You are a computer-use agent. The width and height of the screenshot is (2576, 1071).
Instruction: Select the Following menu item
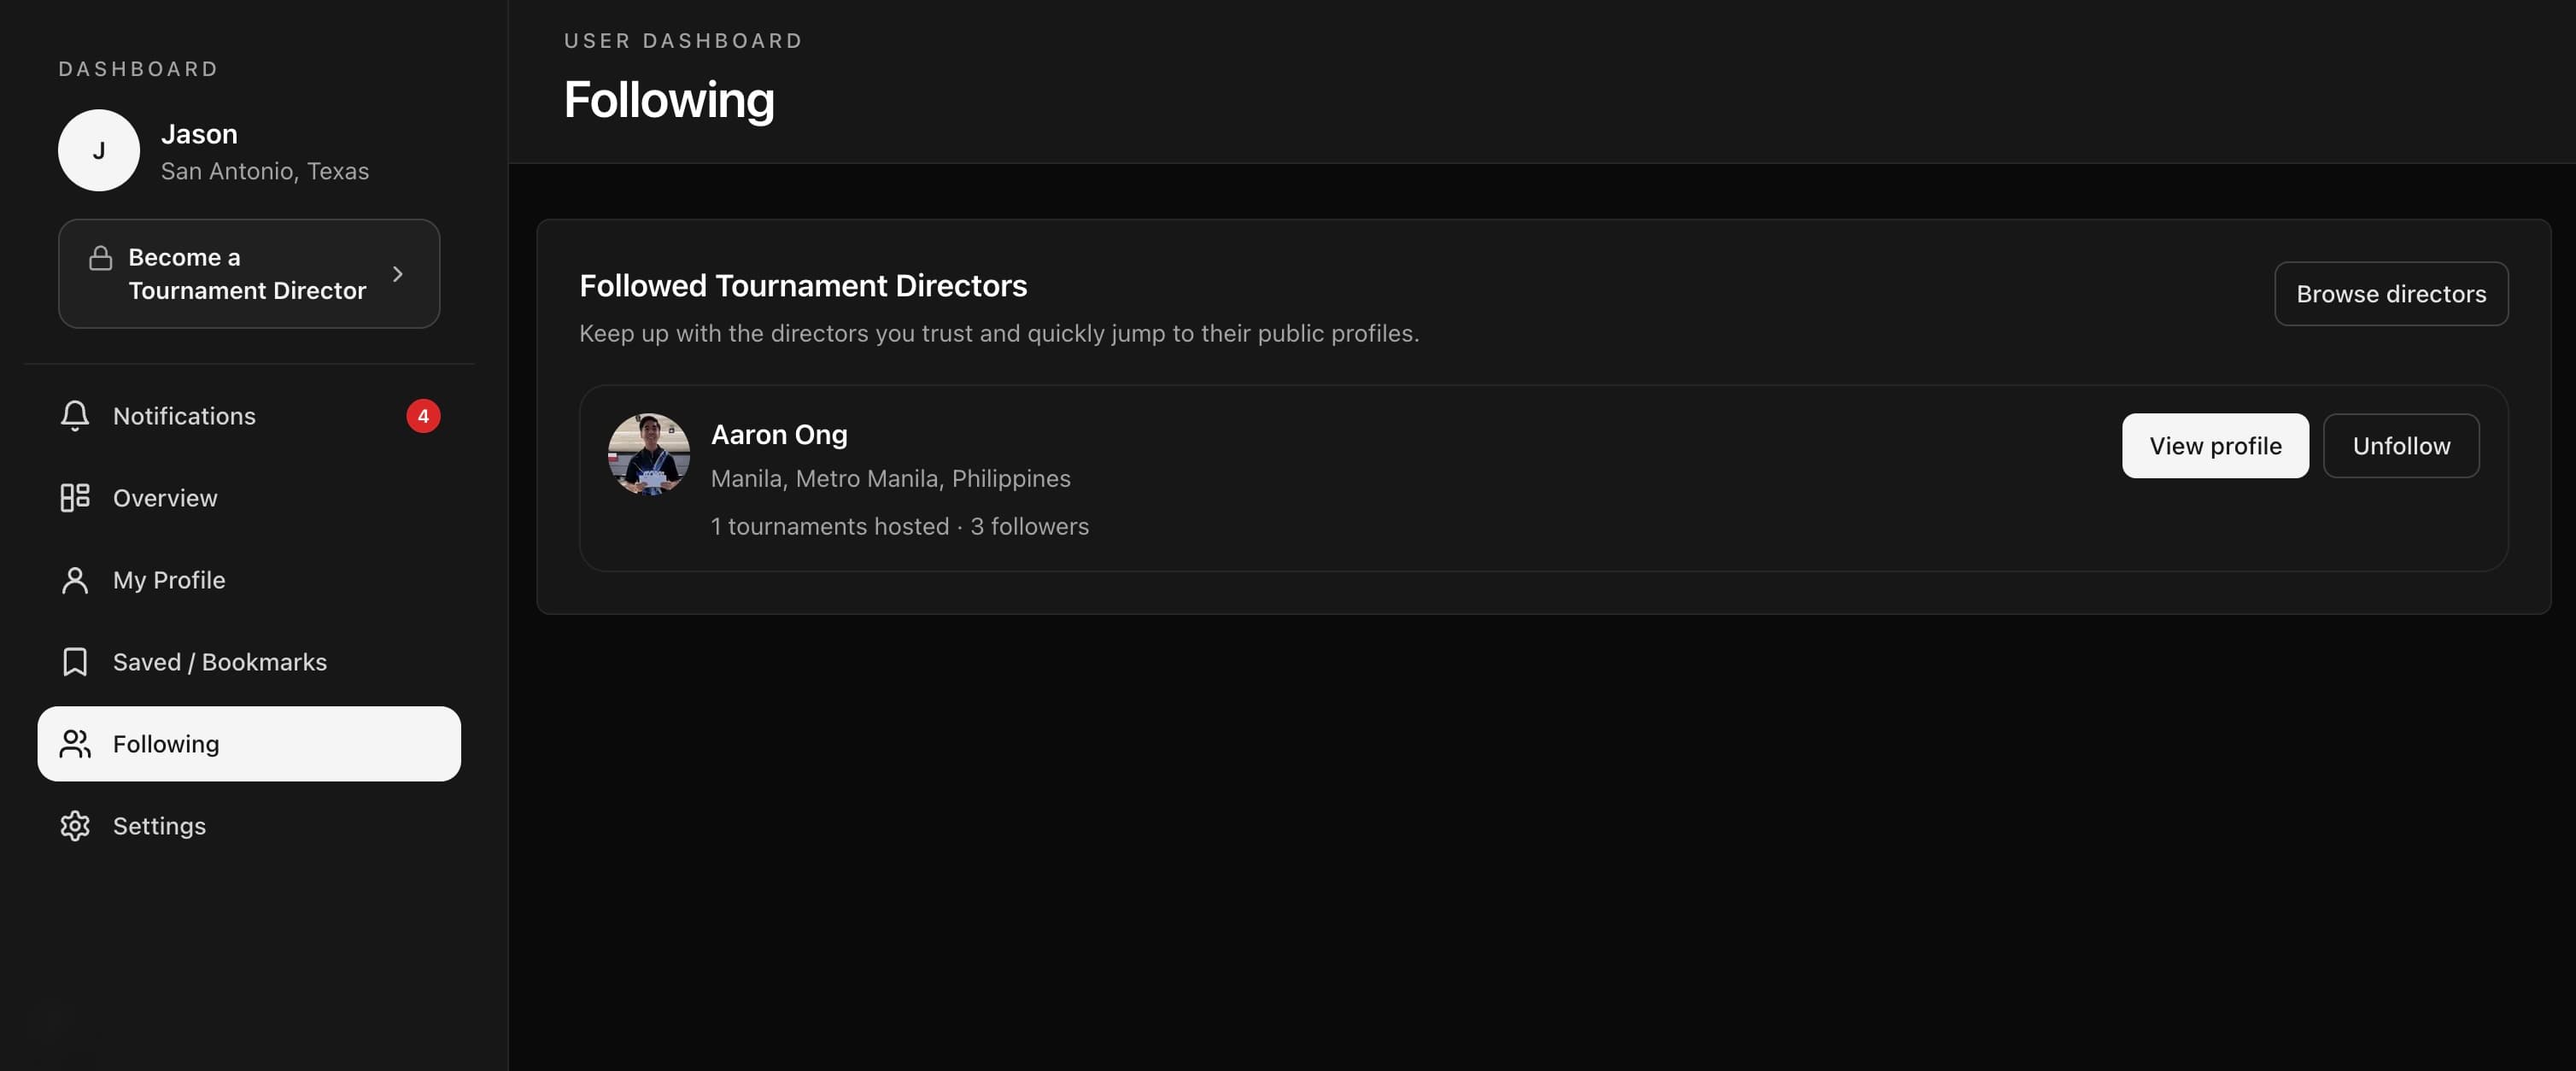click(x=249, y=744)
